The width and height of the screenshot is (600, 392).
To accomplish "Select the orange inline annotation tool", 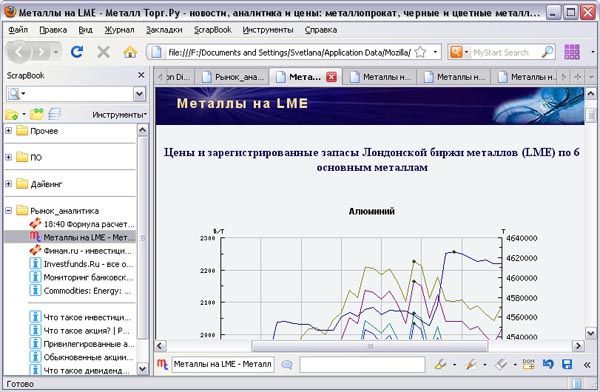I will (x=471, y=364).
